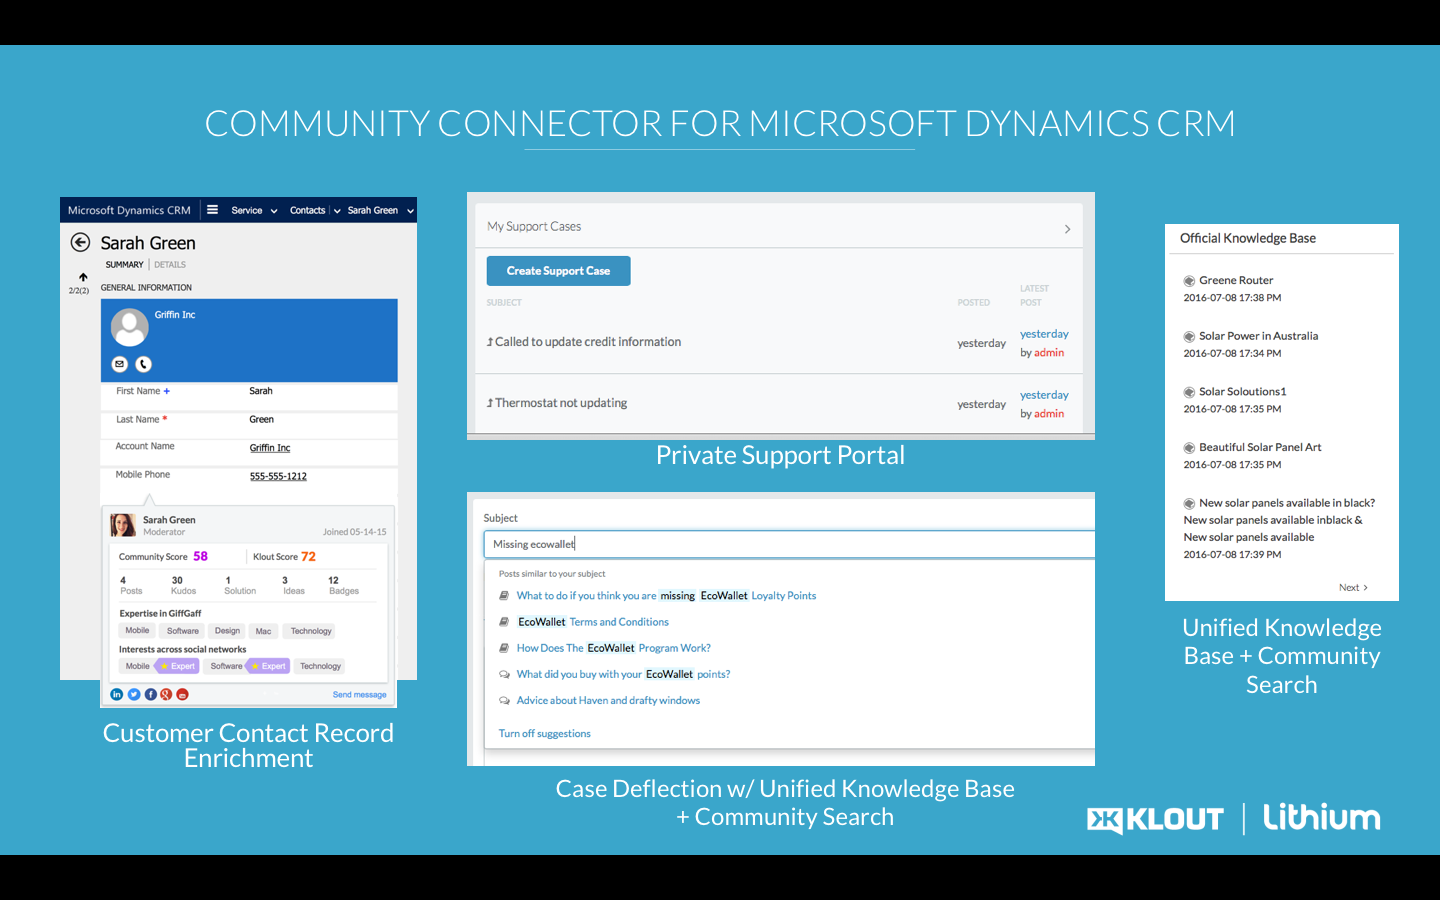The width and height of the screenshot is (1440, 900).
Task: Open Solar Soloutions1 article
Action: pos(1242,392)
